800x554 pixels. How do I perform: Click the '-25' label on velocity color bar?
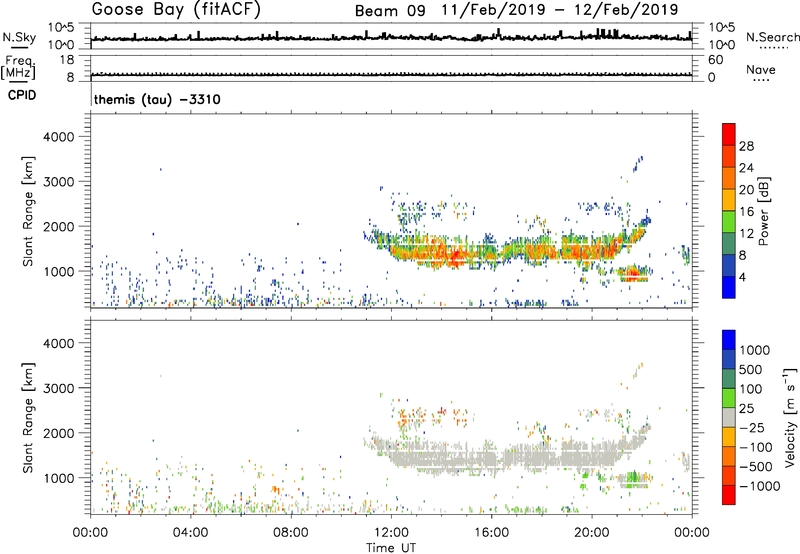(752, 427)
